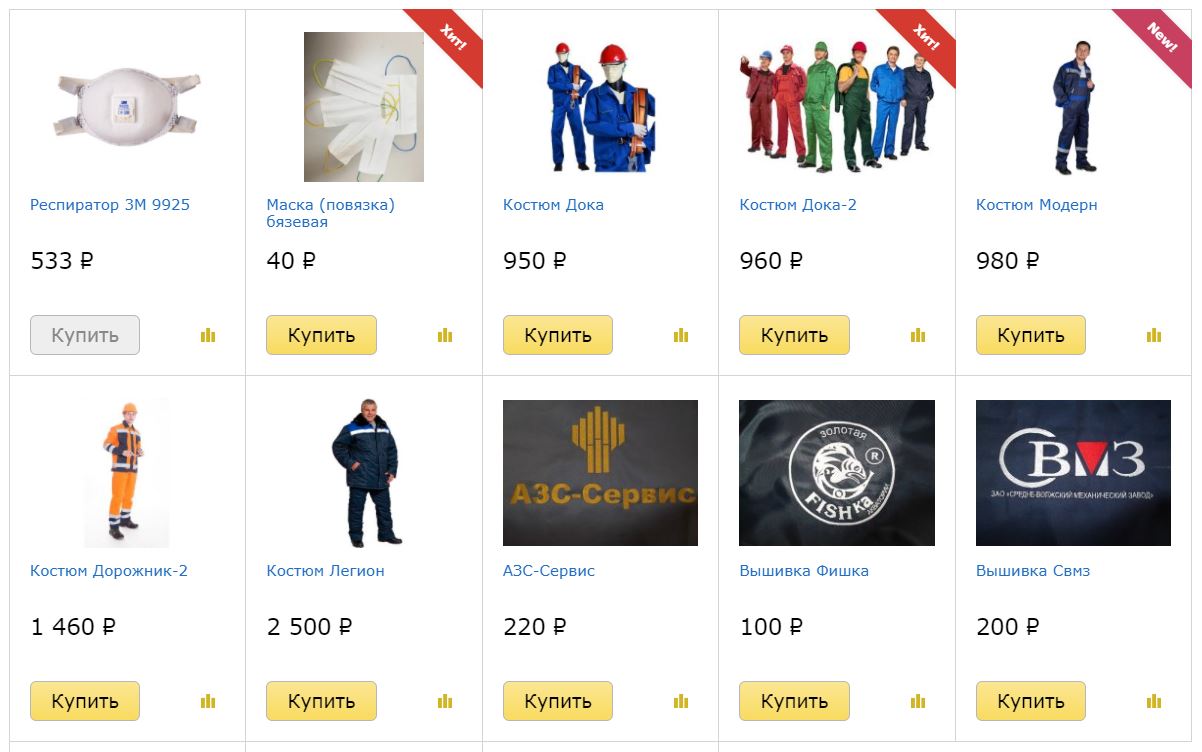The height and width of the screenshot is (752, 1202).
Task: Click Купить for Костюм Легион
Action: tap(321, 701)
